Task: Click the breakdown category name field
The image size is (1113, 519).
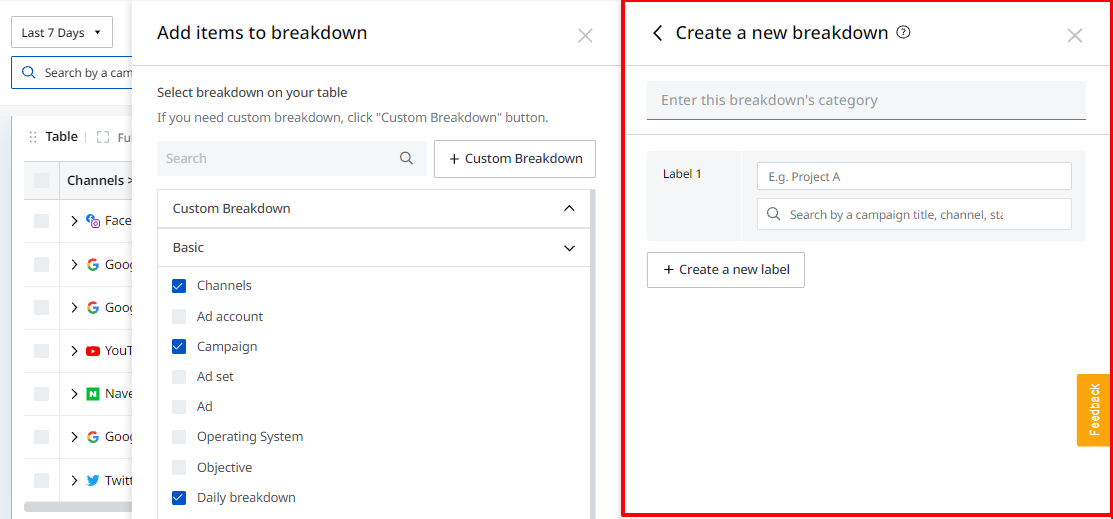Action: click(x=866, y=100)
